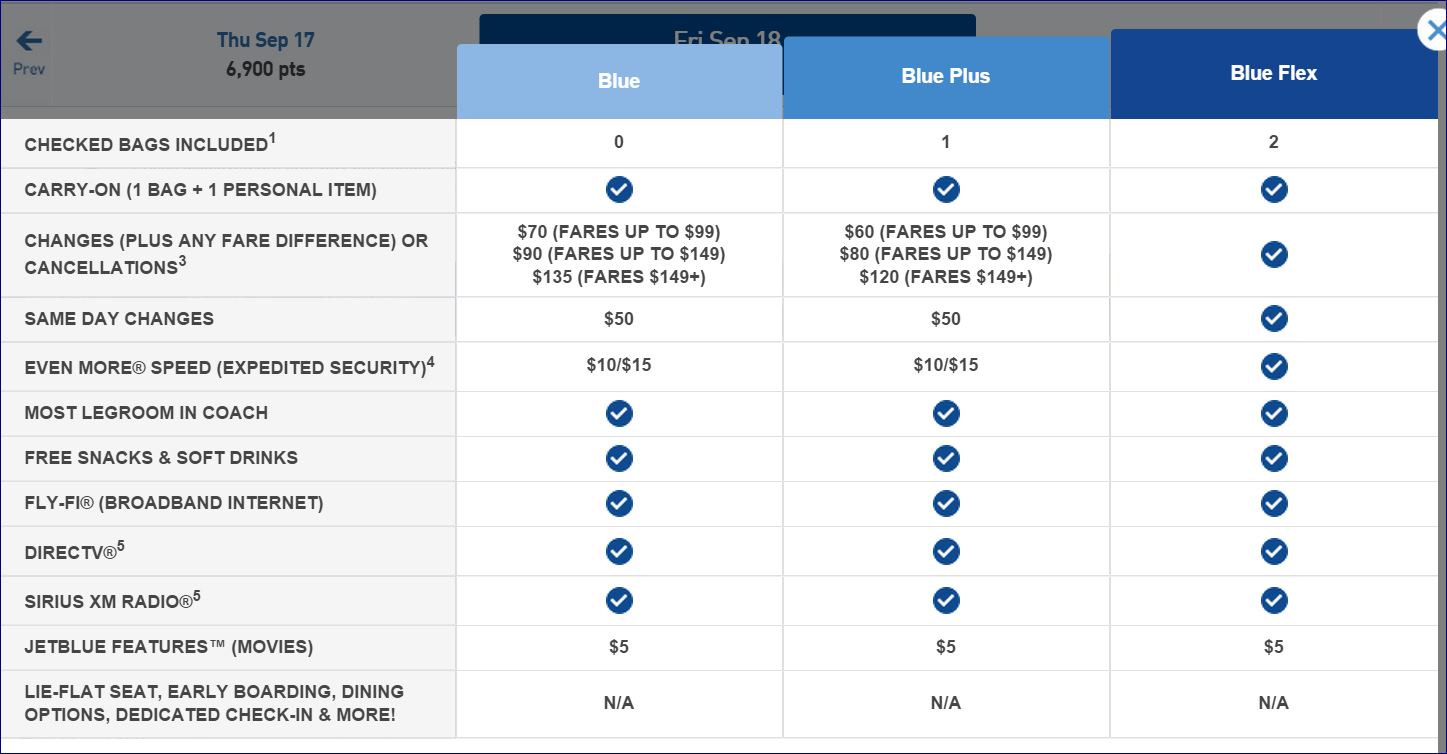Select the Sirius XM checkmark under Blue
The width and height of the screenshot is (1447, 754).
point(618,600)
